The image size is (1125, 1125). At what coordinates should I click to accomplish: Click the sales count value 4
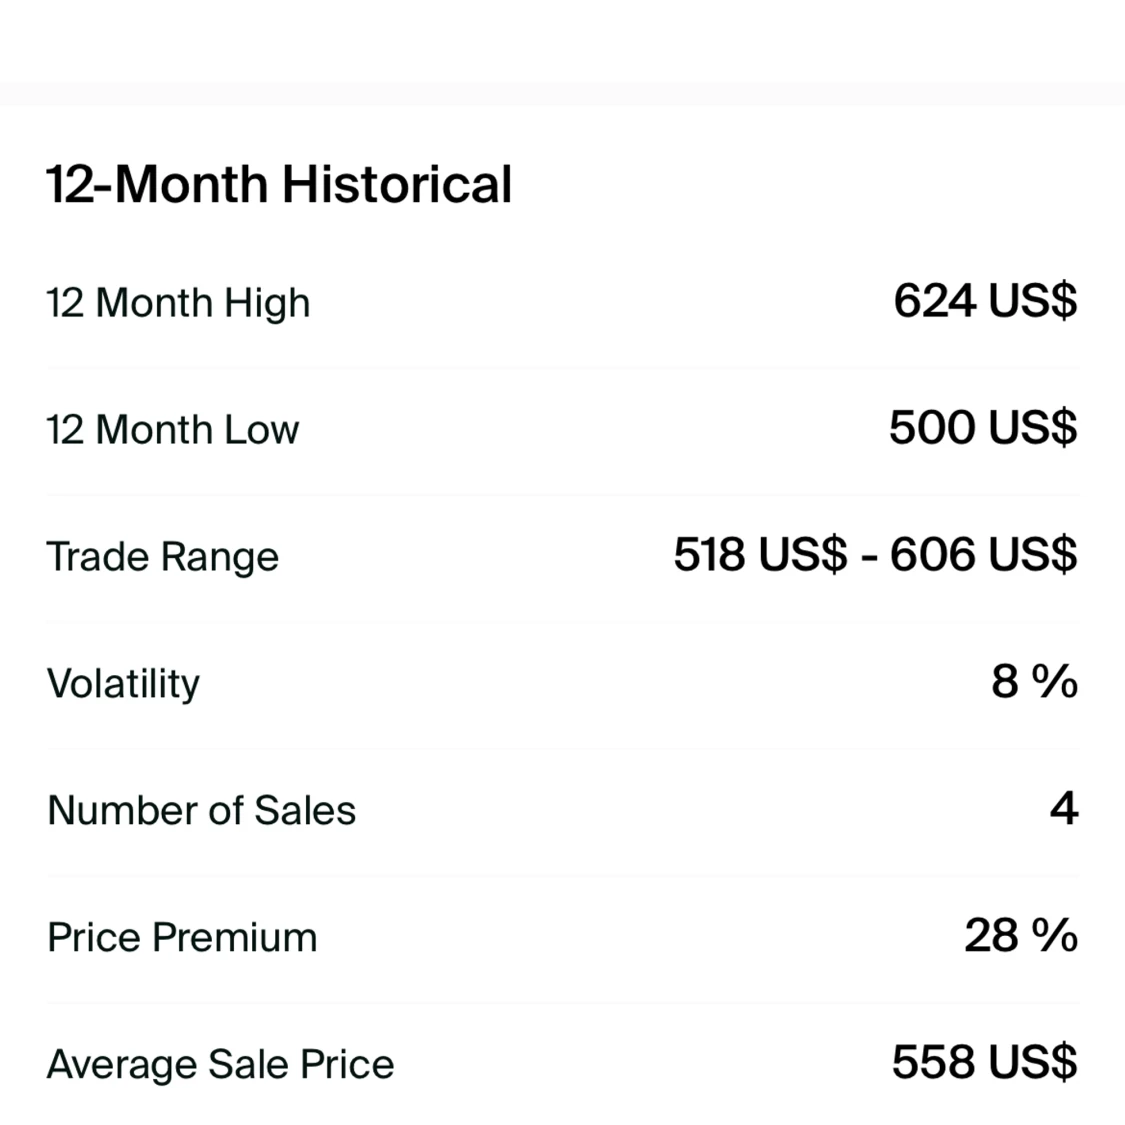[1064, 808]
